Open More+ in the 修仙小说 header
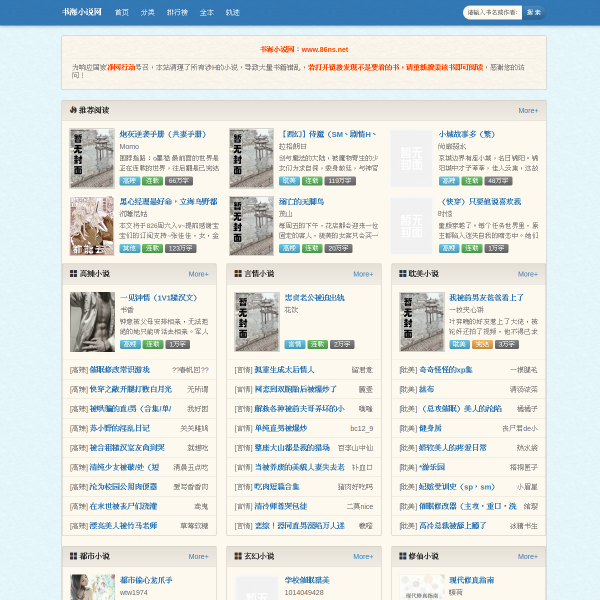 [528, 556]
